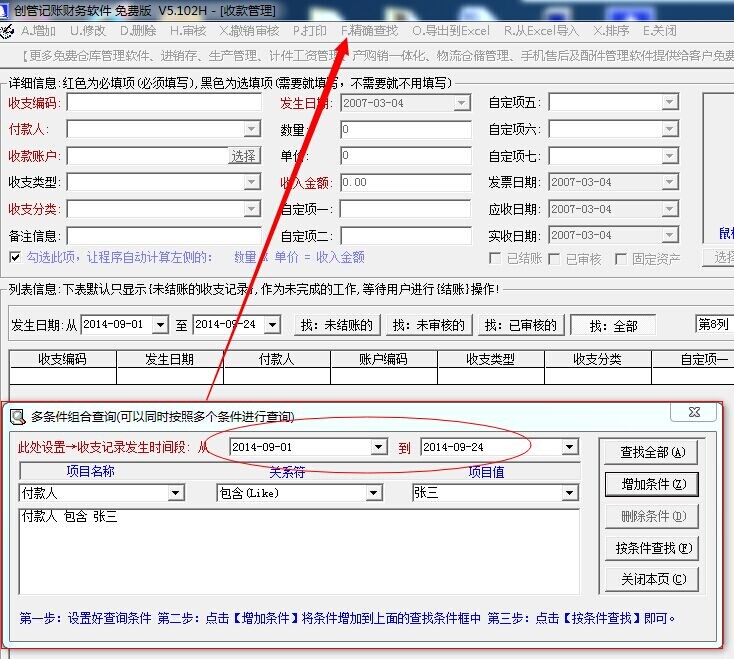The height and width of the screenshot is (659, 734).
Task: Close the dialog with 关闭本页
Action: 651,580
